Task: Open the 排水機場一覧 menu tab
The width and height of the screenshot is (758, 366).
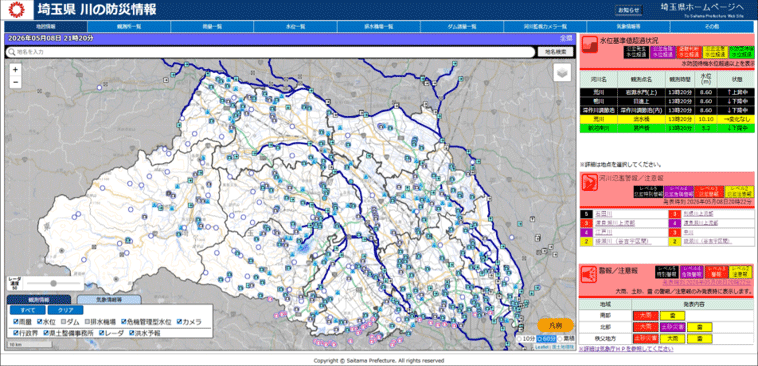Action: 379,27
